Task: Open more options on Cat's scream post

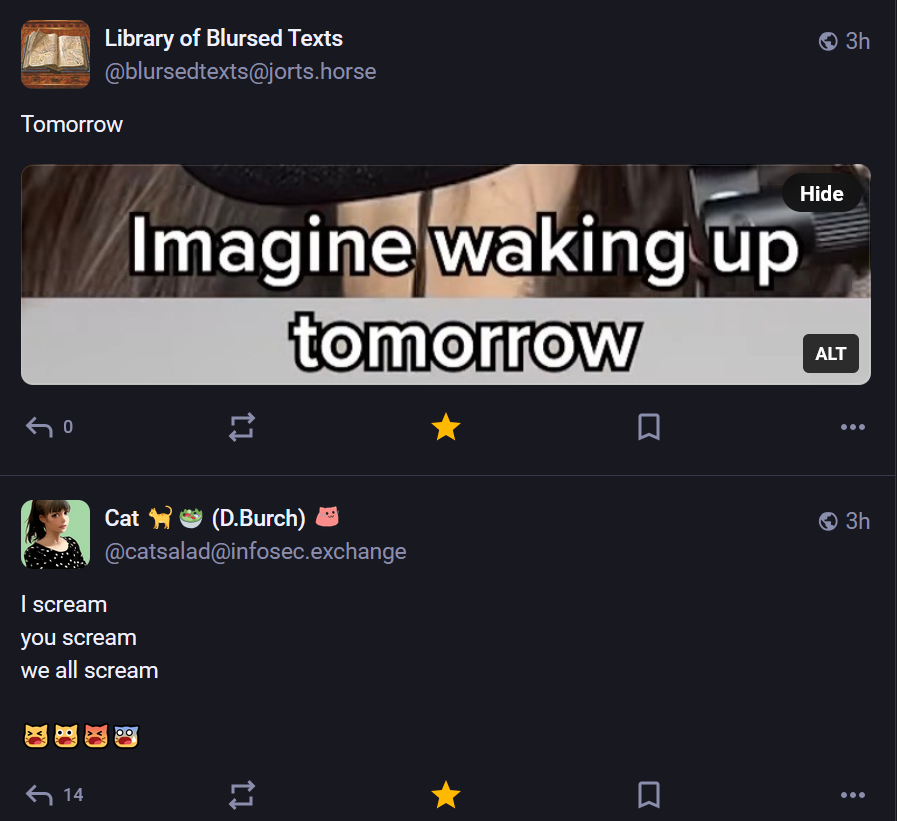Action: 852,795
